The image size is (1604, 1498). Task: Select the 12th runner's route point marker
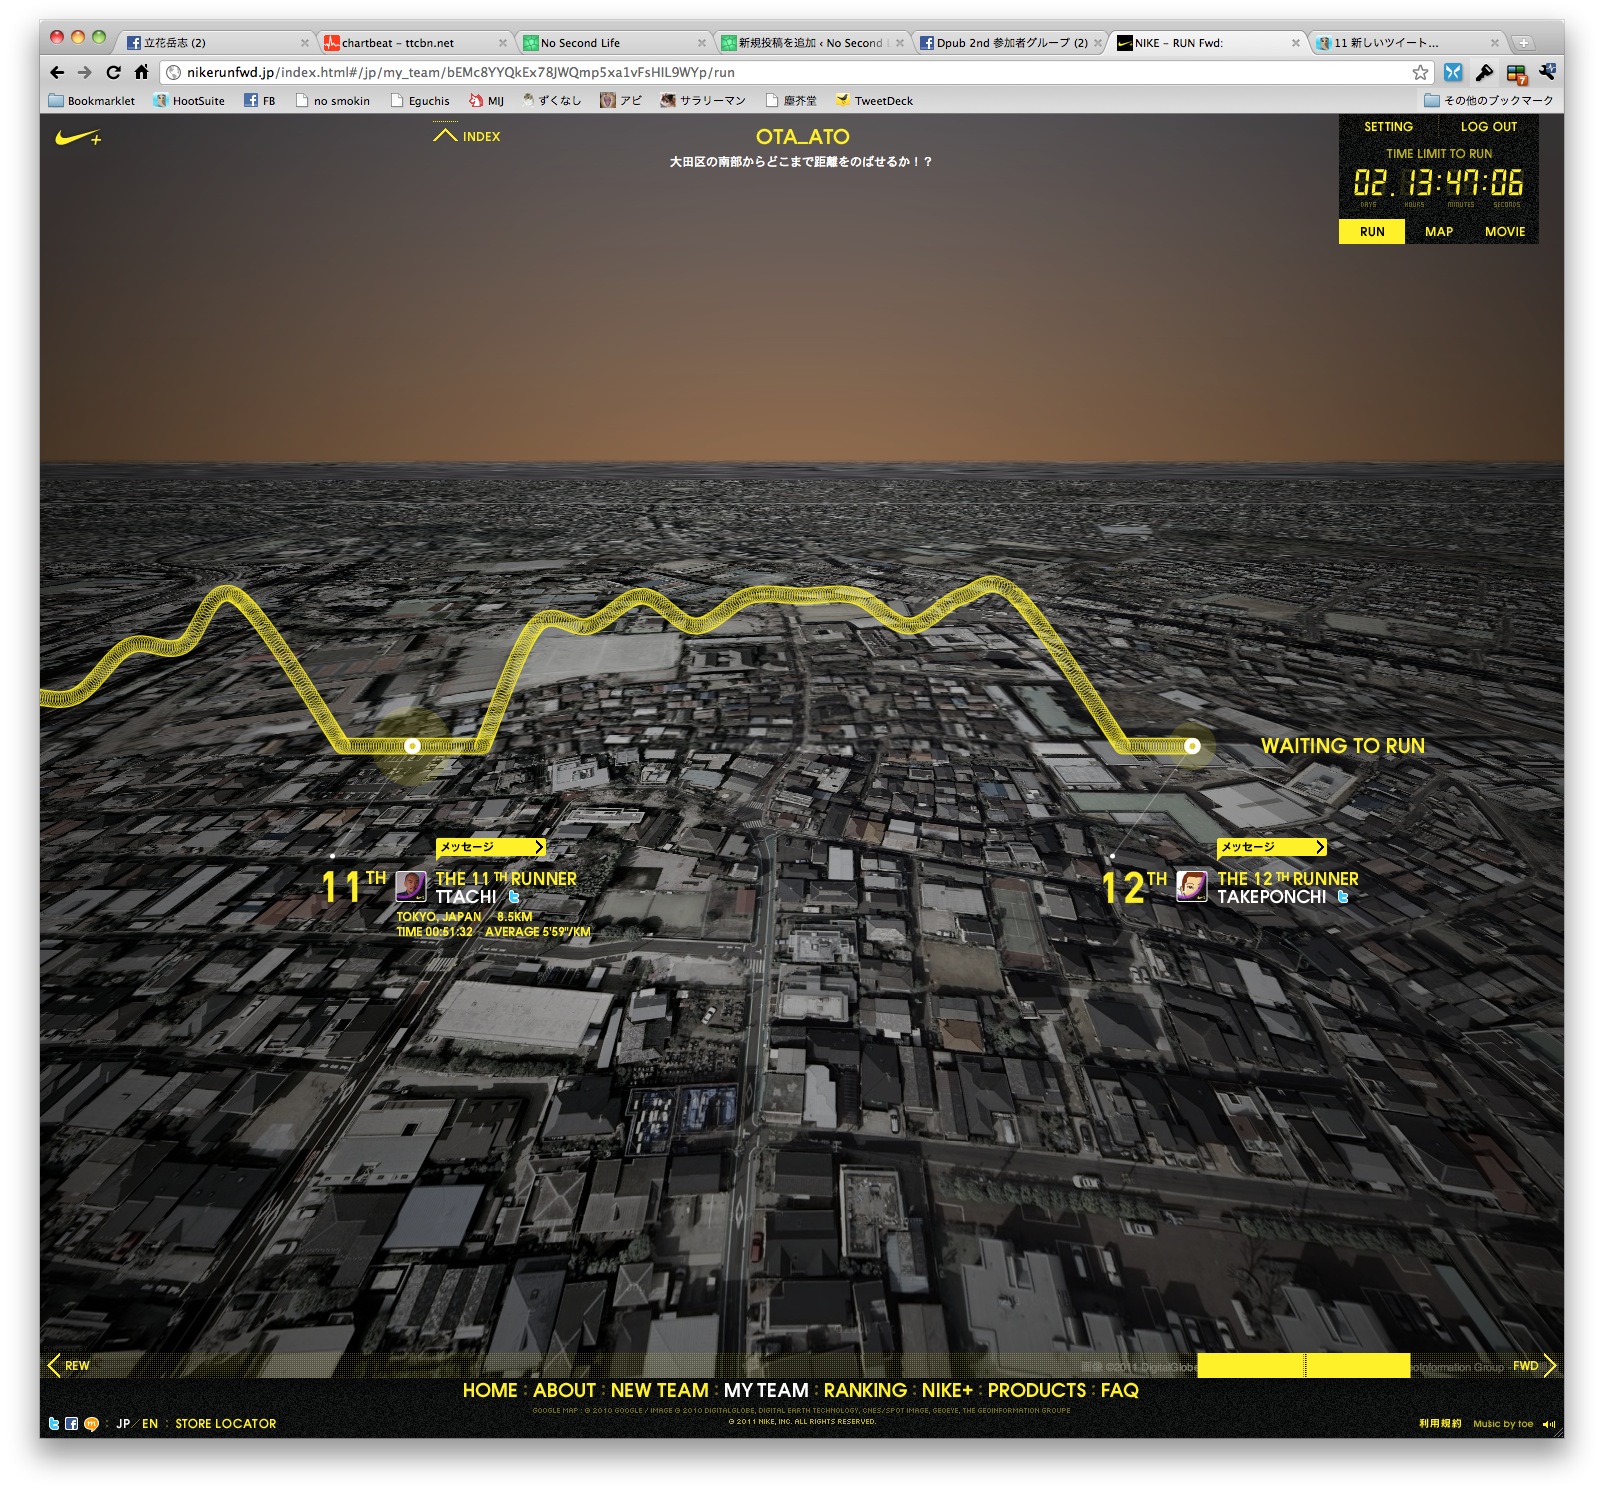click(x=1192, y=745)
